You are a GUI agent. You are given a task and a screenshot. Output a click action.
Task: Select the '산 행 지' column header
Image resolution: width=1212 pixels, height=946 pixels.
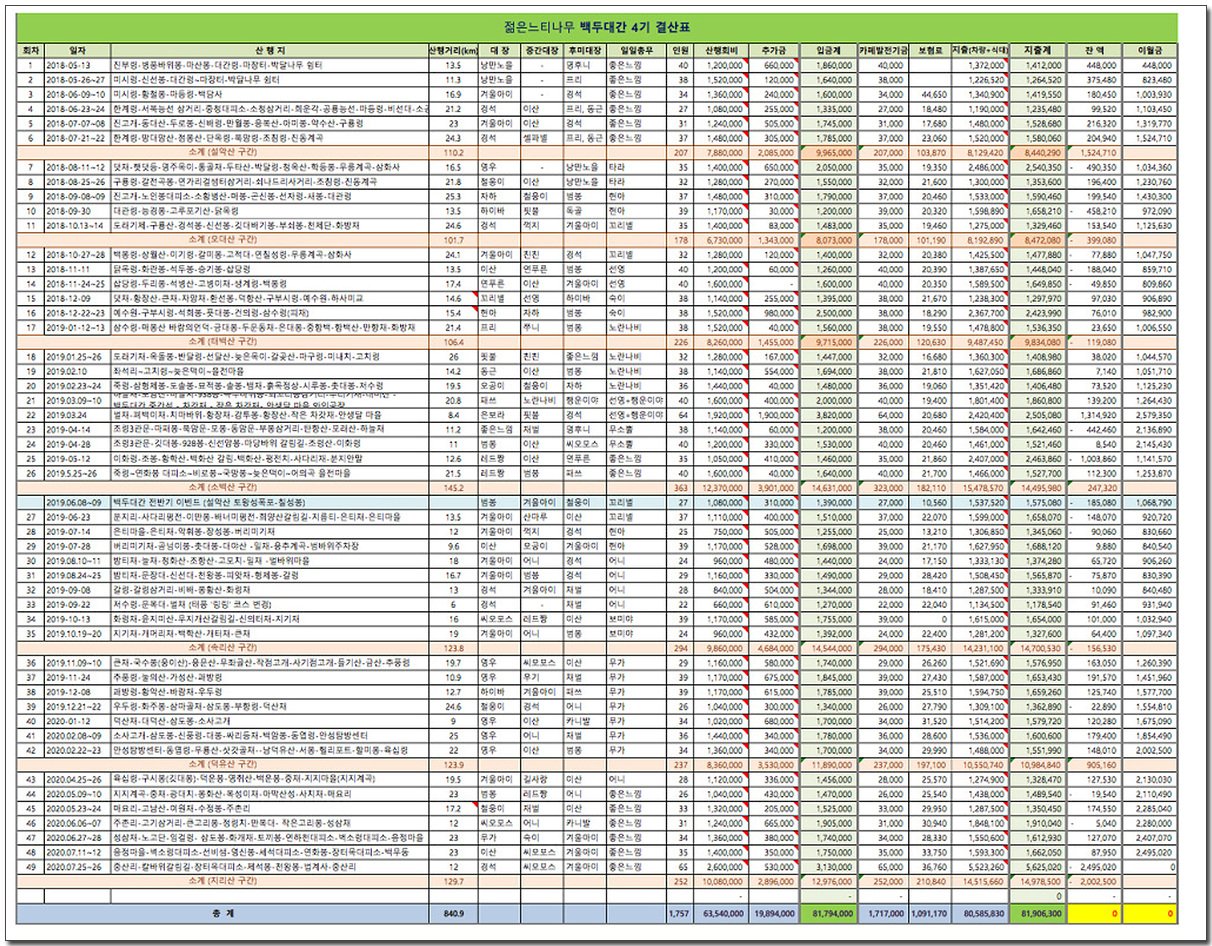[x=270, y=51]
